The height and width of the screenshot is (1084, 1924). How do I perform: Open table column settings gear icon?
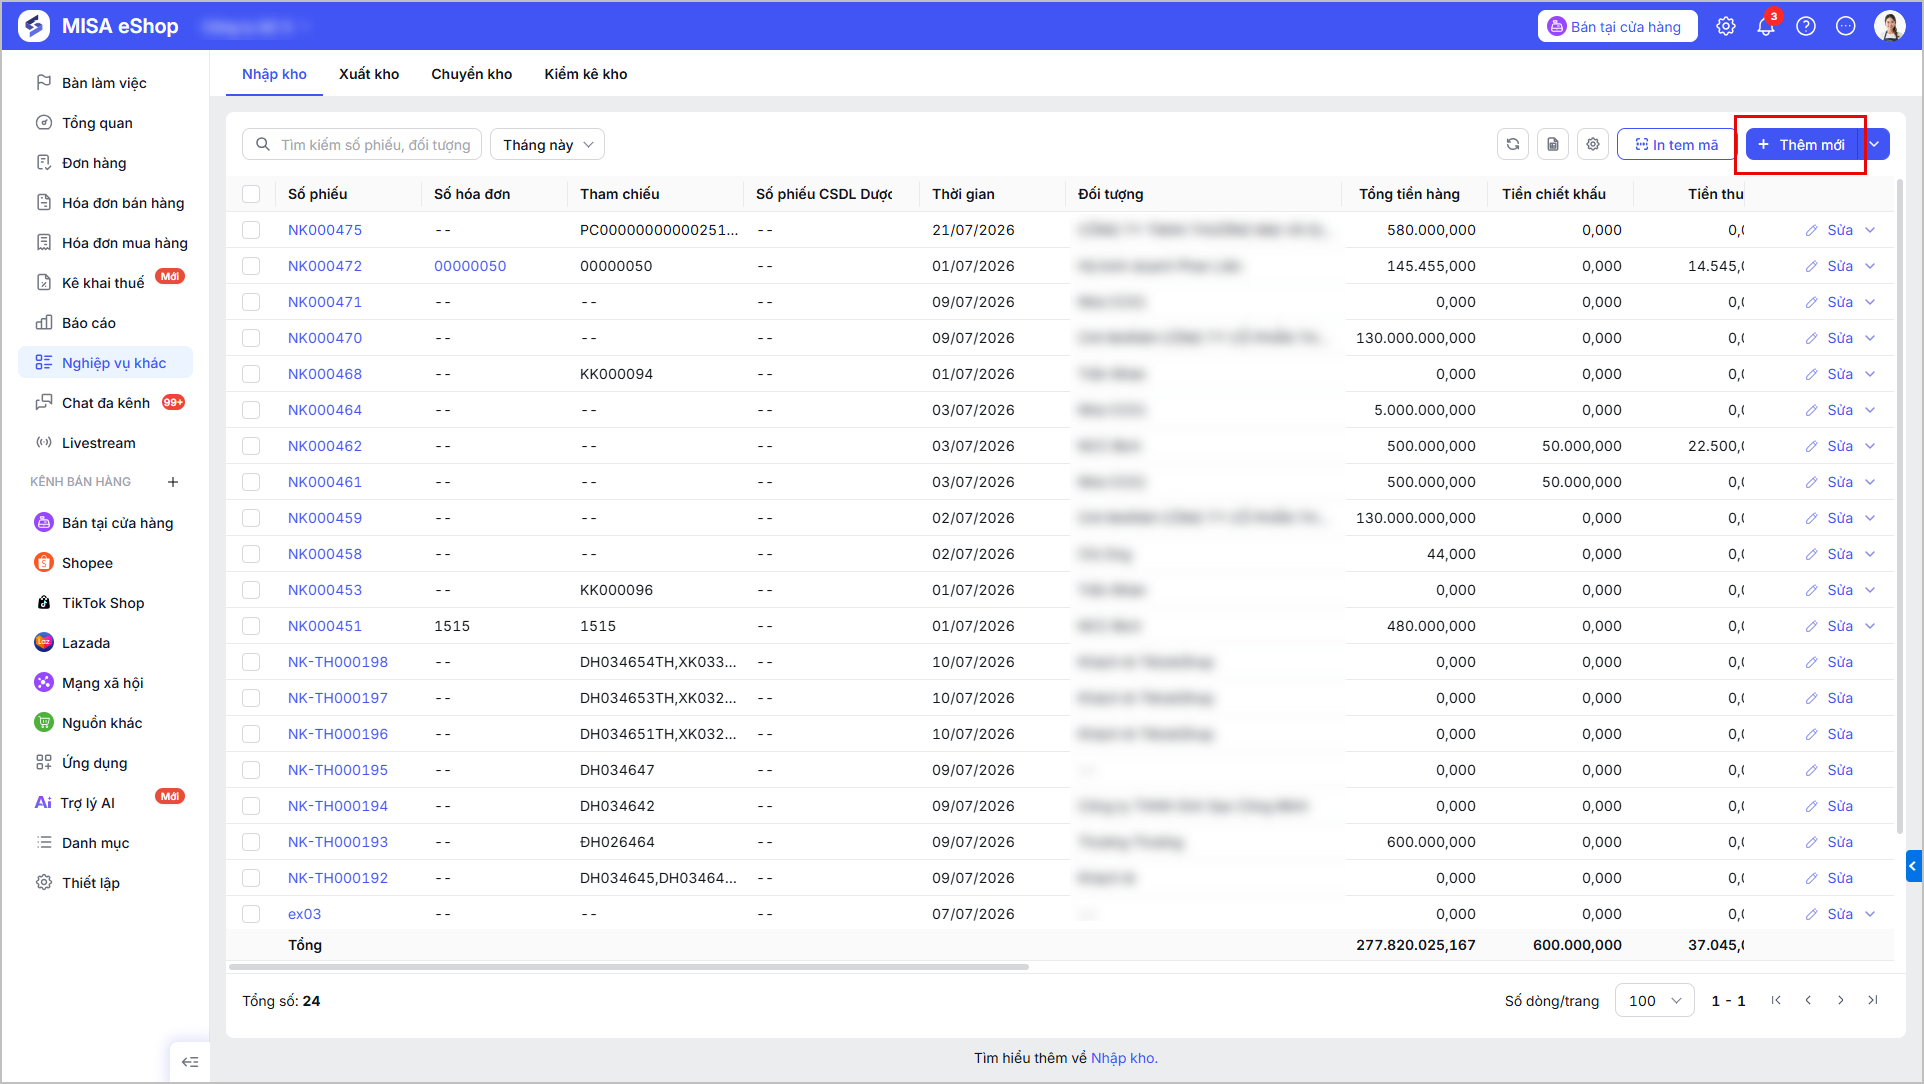1592,144
